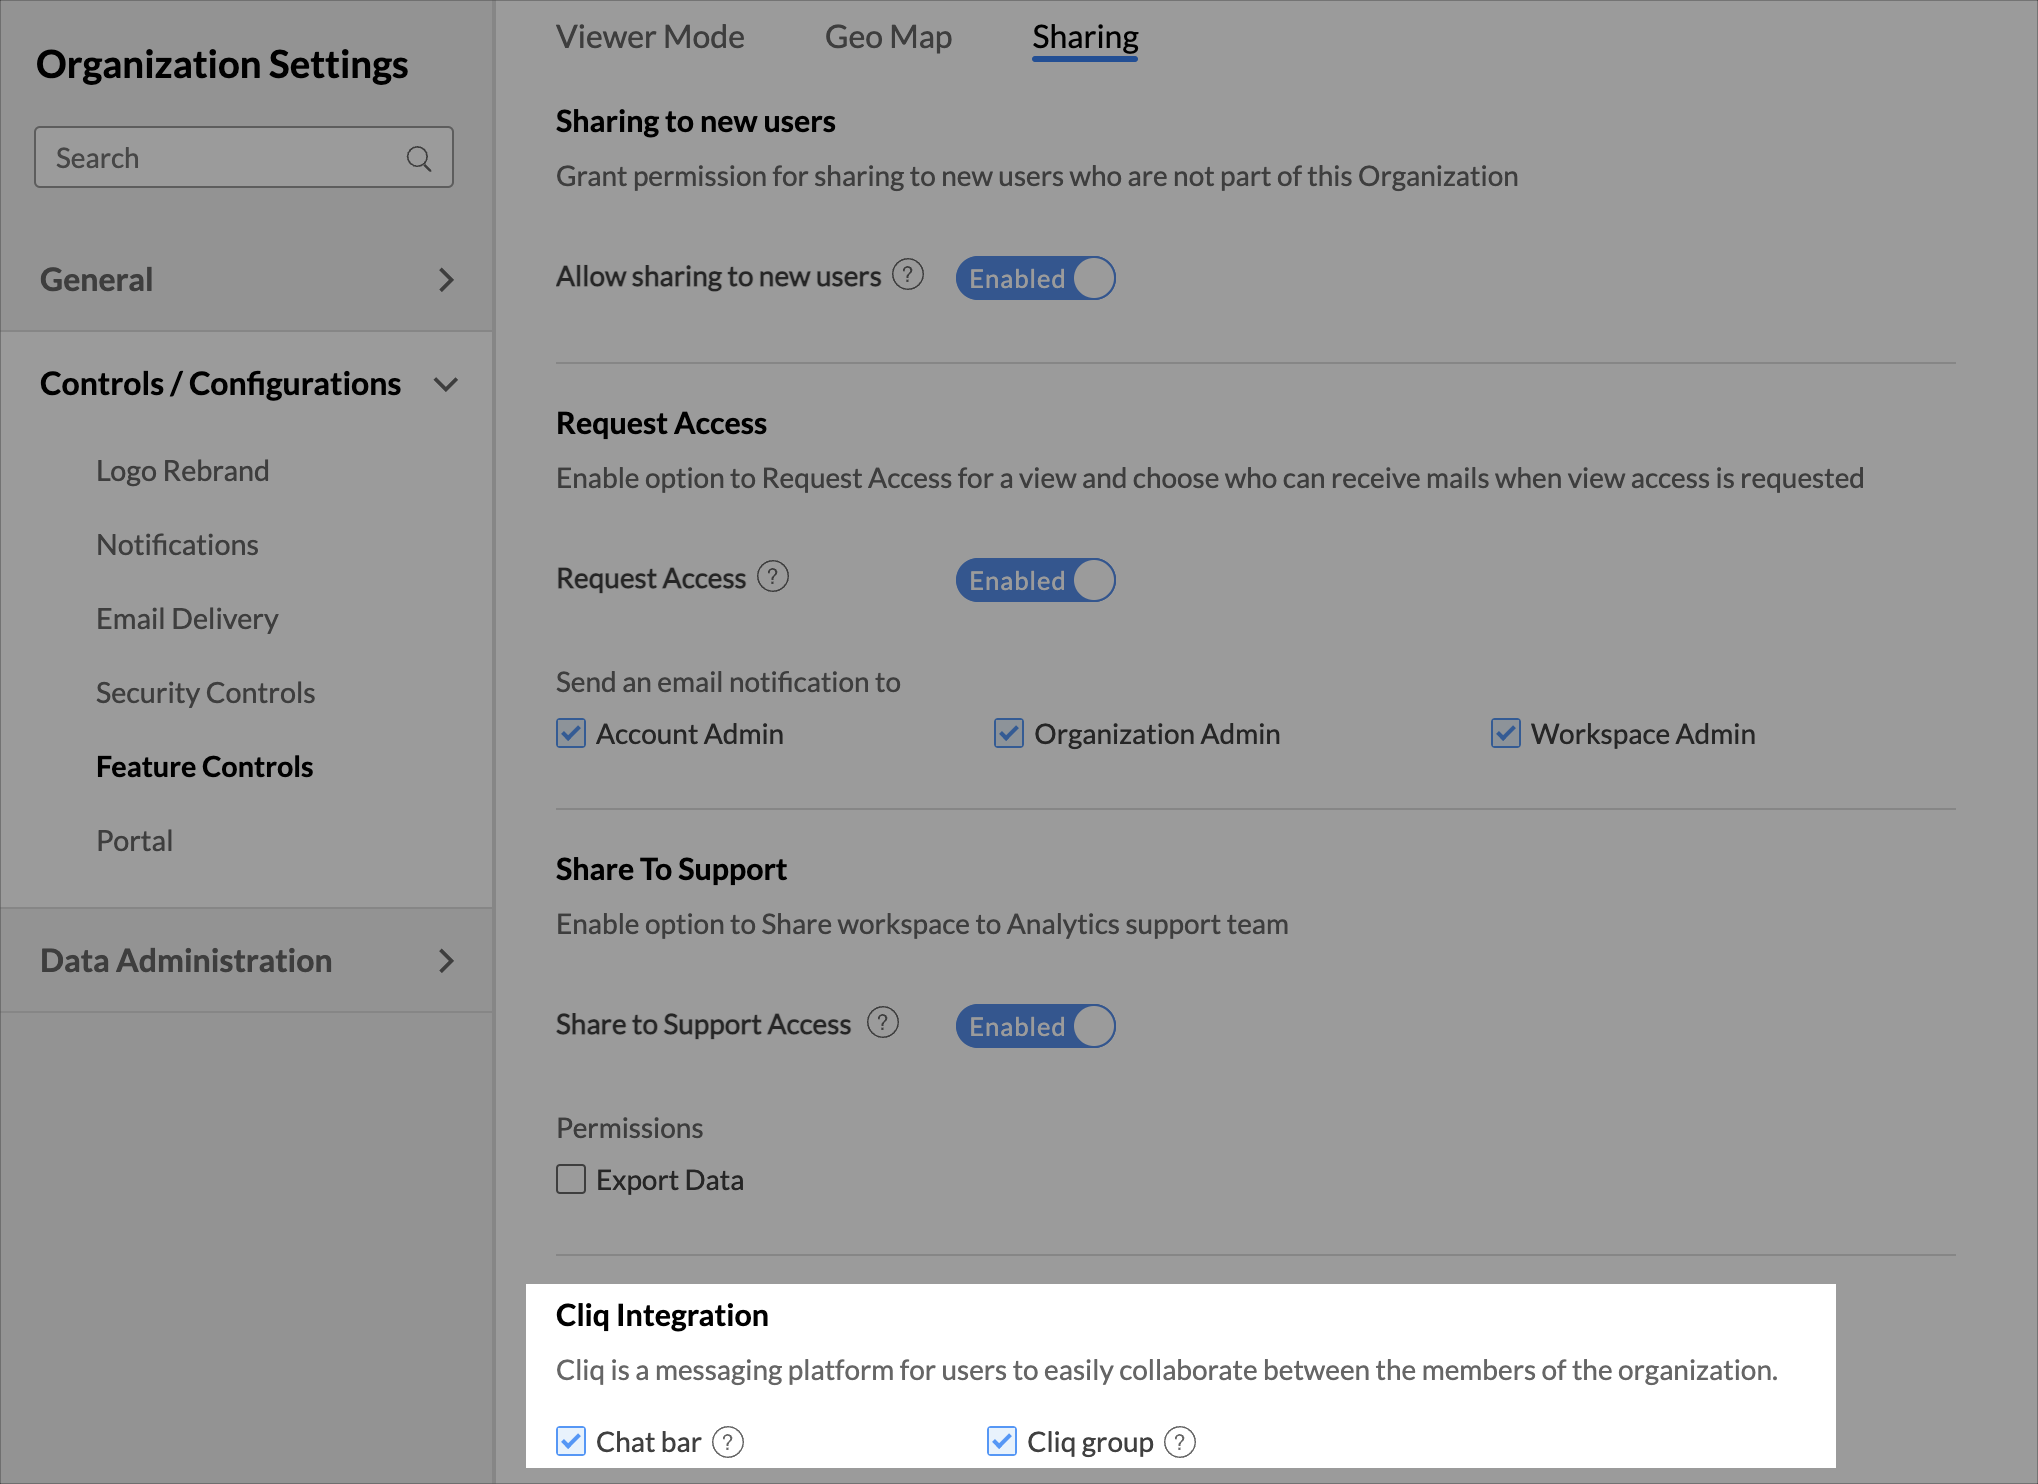This screenshot has height=1484, width=2038.
Task: Uncheck Organization Admin notification checkbox
Action: click(1008, 733)
